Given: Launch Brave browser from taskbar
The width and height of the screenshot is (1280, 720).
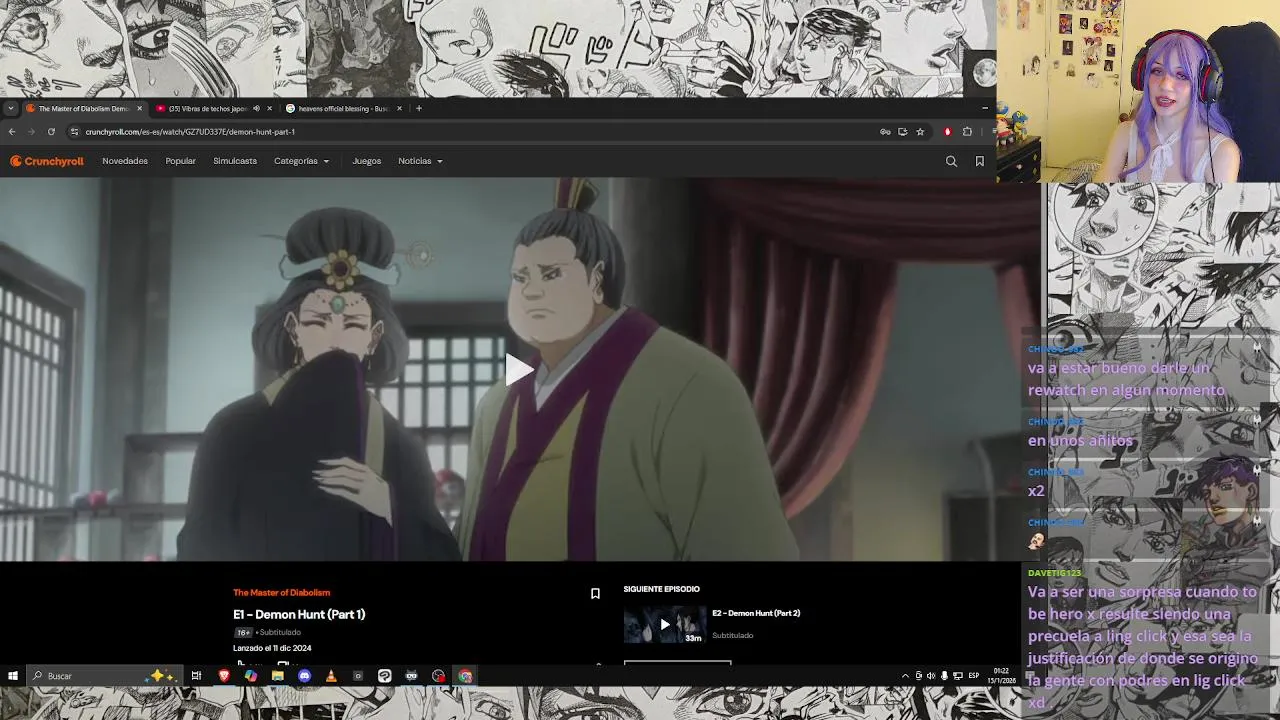Looking at the screenshot, I should [x=223, y=676].
